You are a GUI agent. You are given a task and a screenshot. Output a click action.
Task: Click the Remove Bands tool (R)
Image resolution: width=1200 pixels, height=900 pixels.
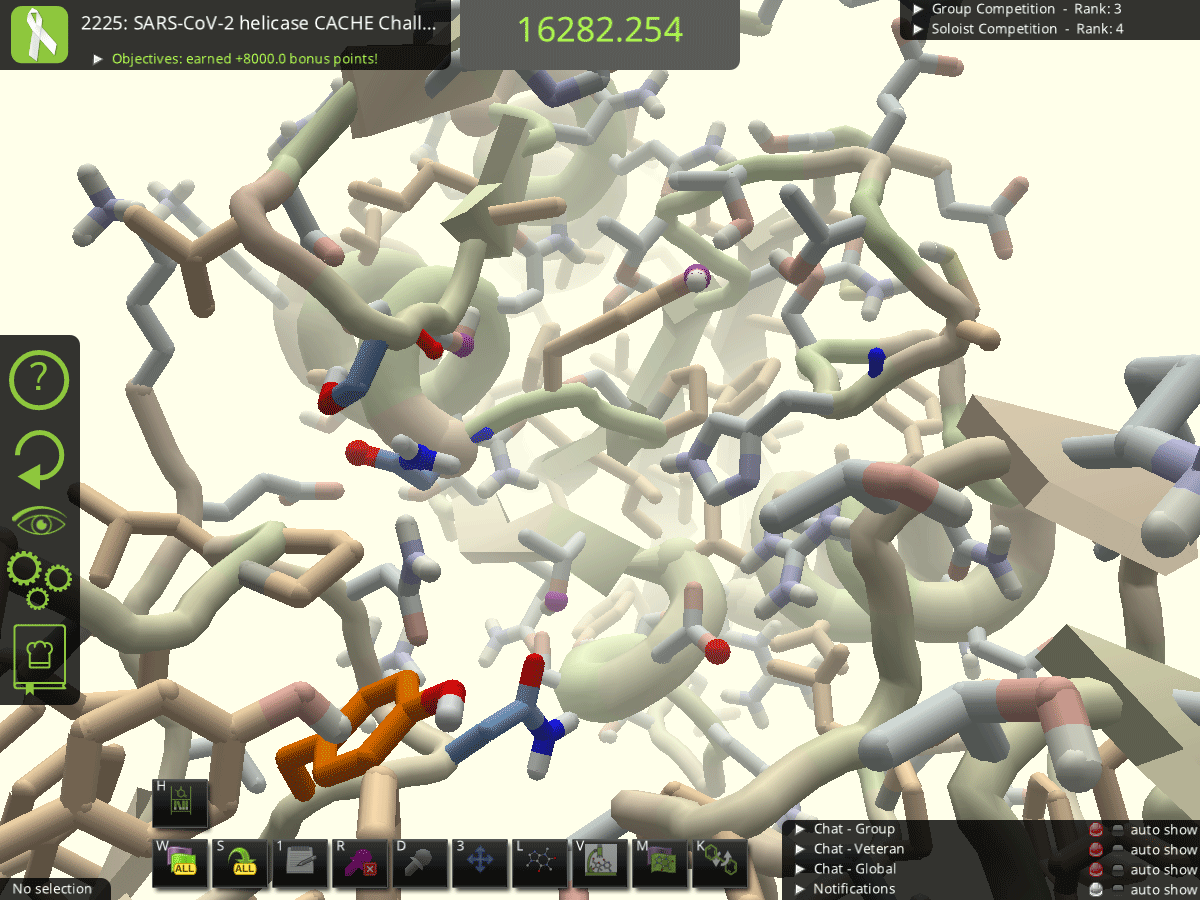tap(360, 864)
